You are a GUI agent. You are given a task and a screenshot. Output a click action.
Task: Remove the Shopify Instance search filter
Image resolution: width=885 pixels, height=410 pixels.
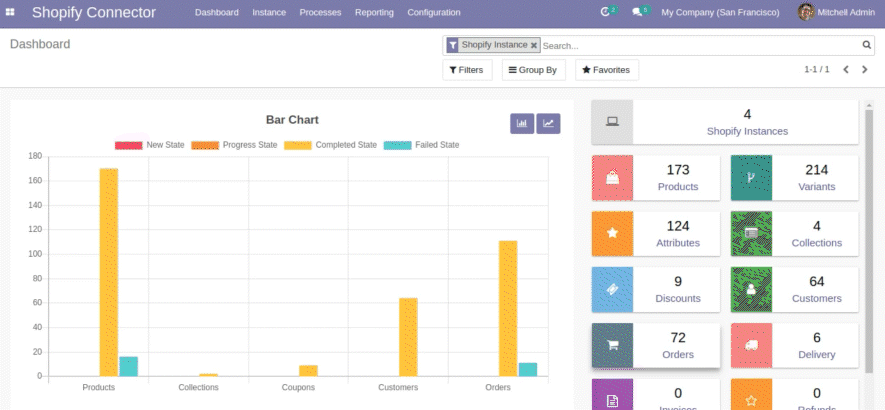pos(534,45)
